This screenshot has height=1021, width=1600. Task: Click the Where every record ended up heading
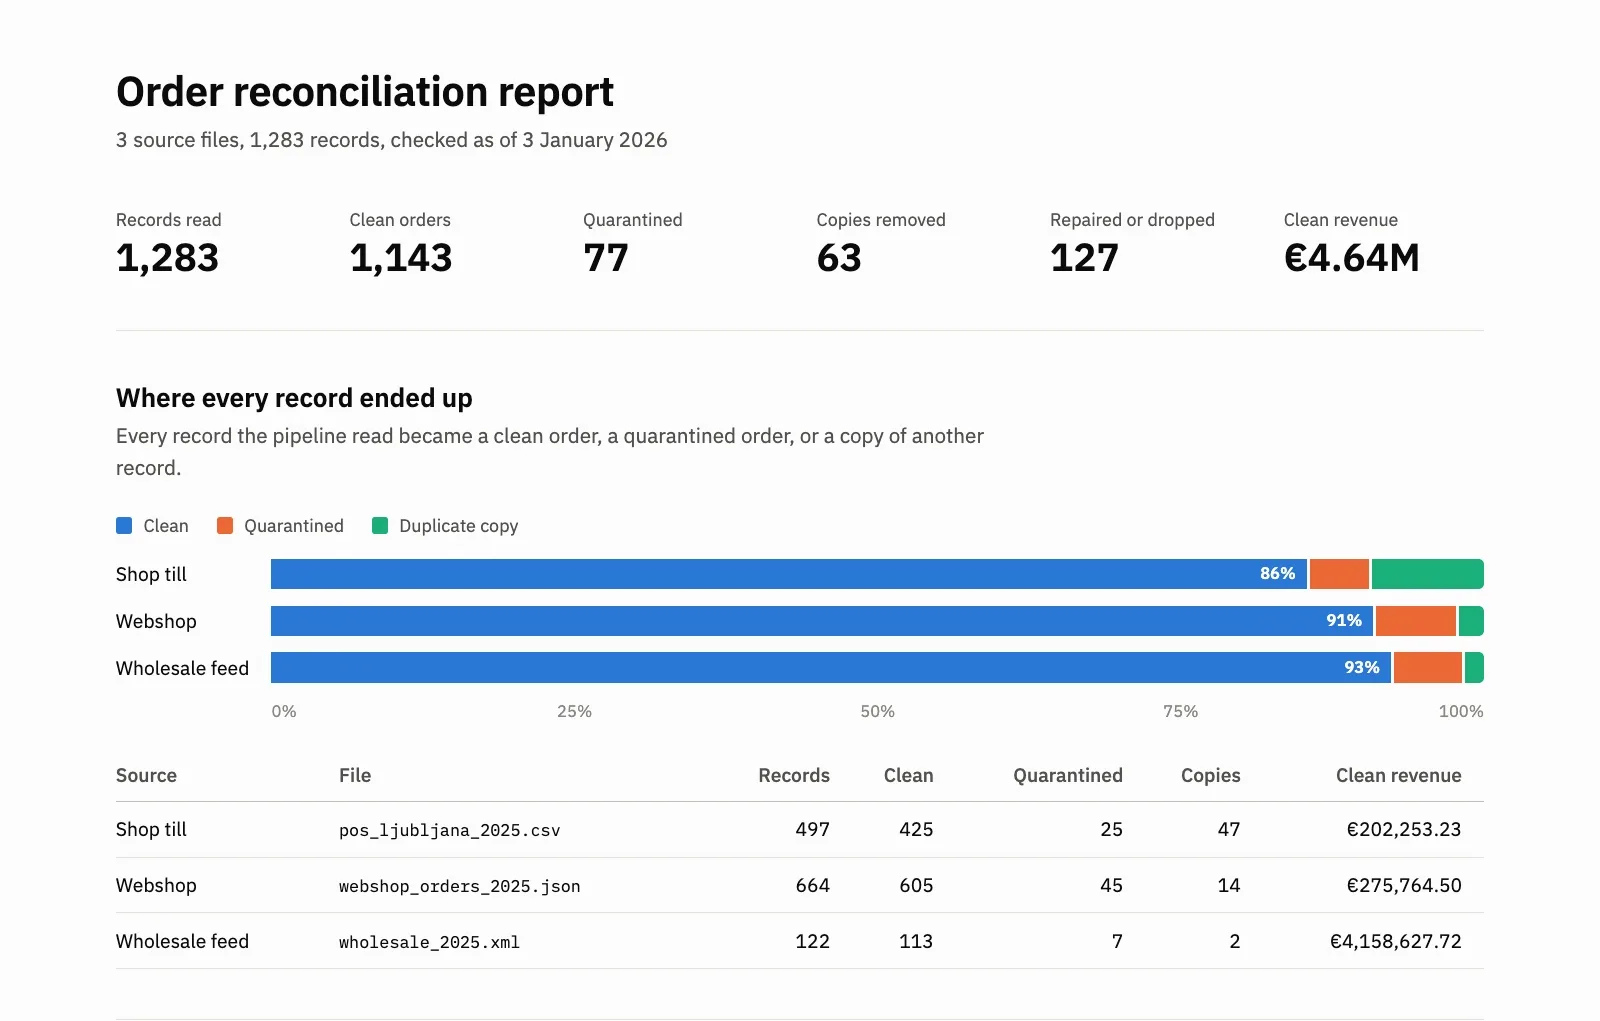[x=294, y=398]
